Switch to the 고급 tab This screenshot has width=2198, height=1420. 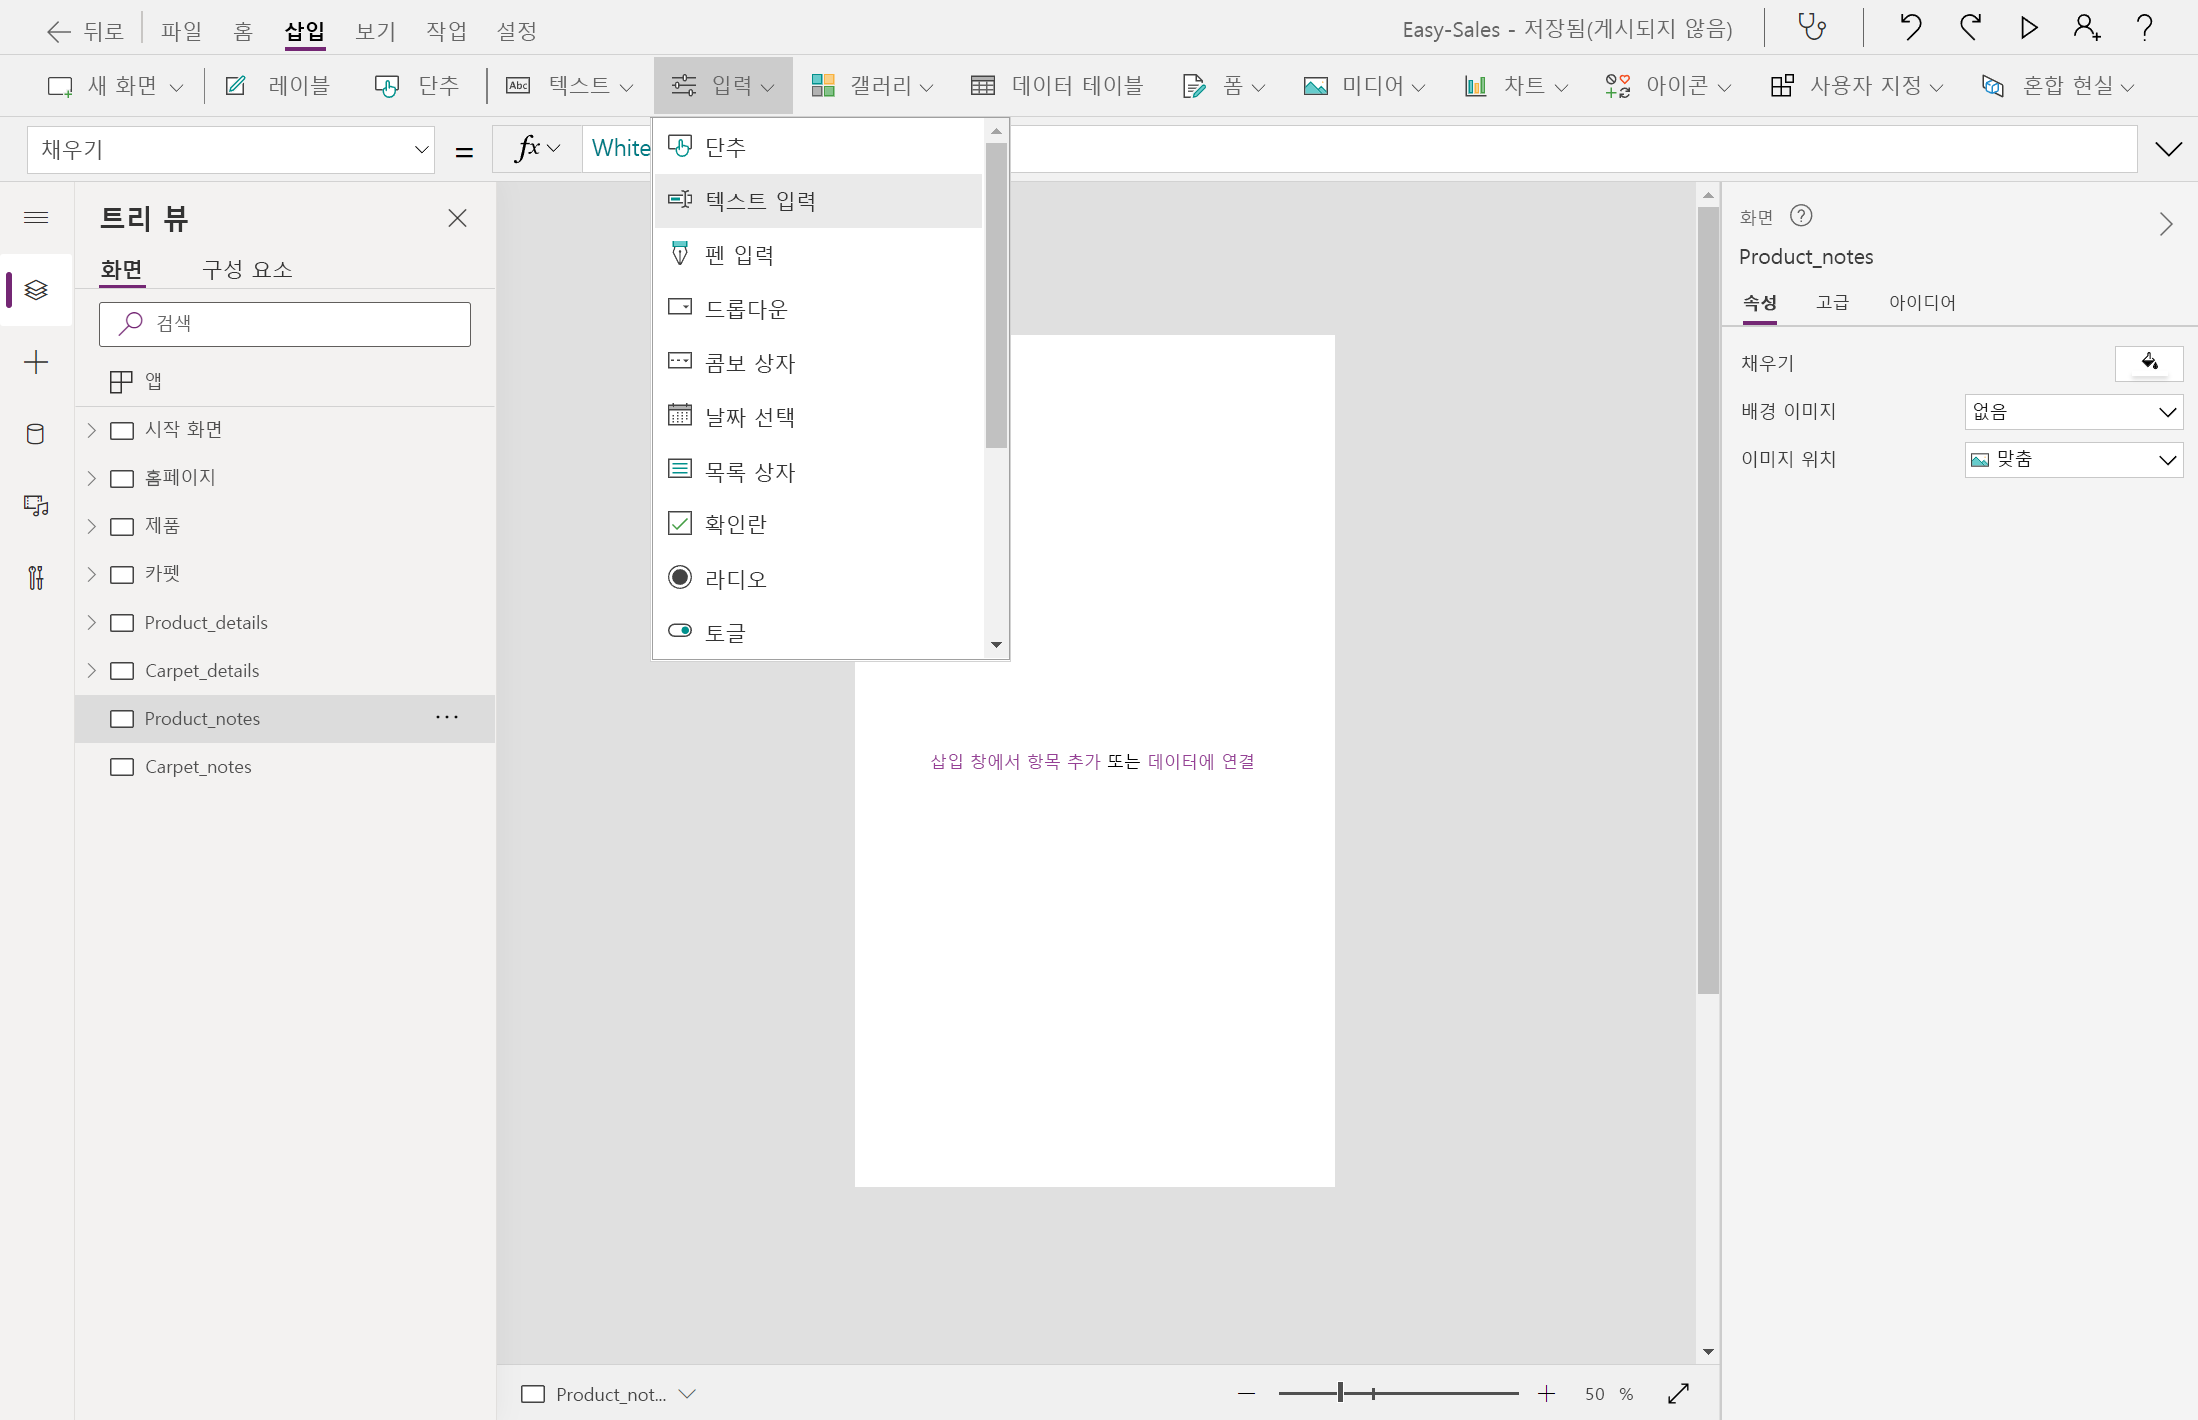(1832, 302)
